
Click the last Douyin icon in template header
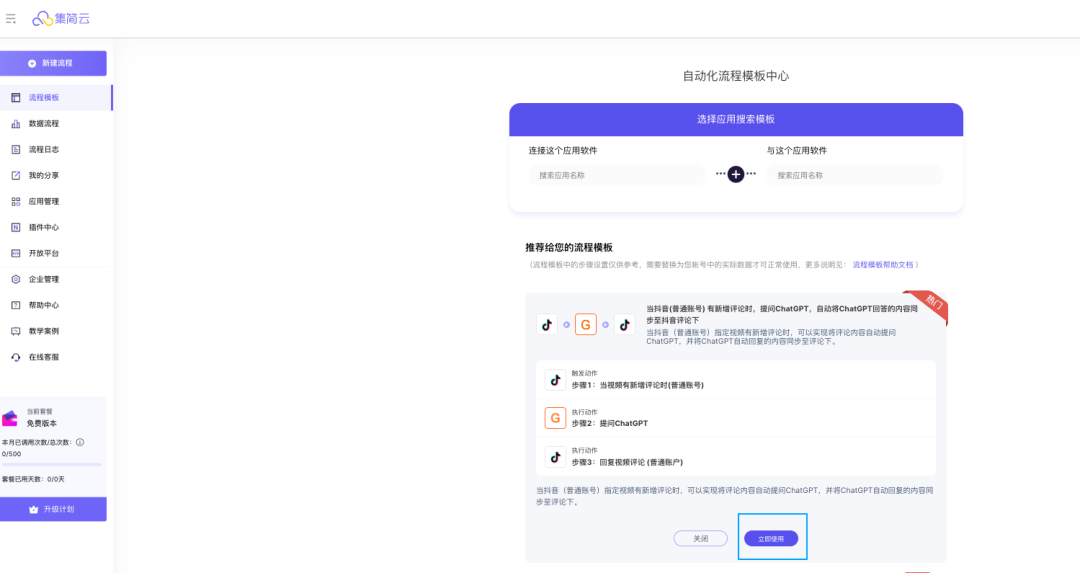click(625, 324)
